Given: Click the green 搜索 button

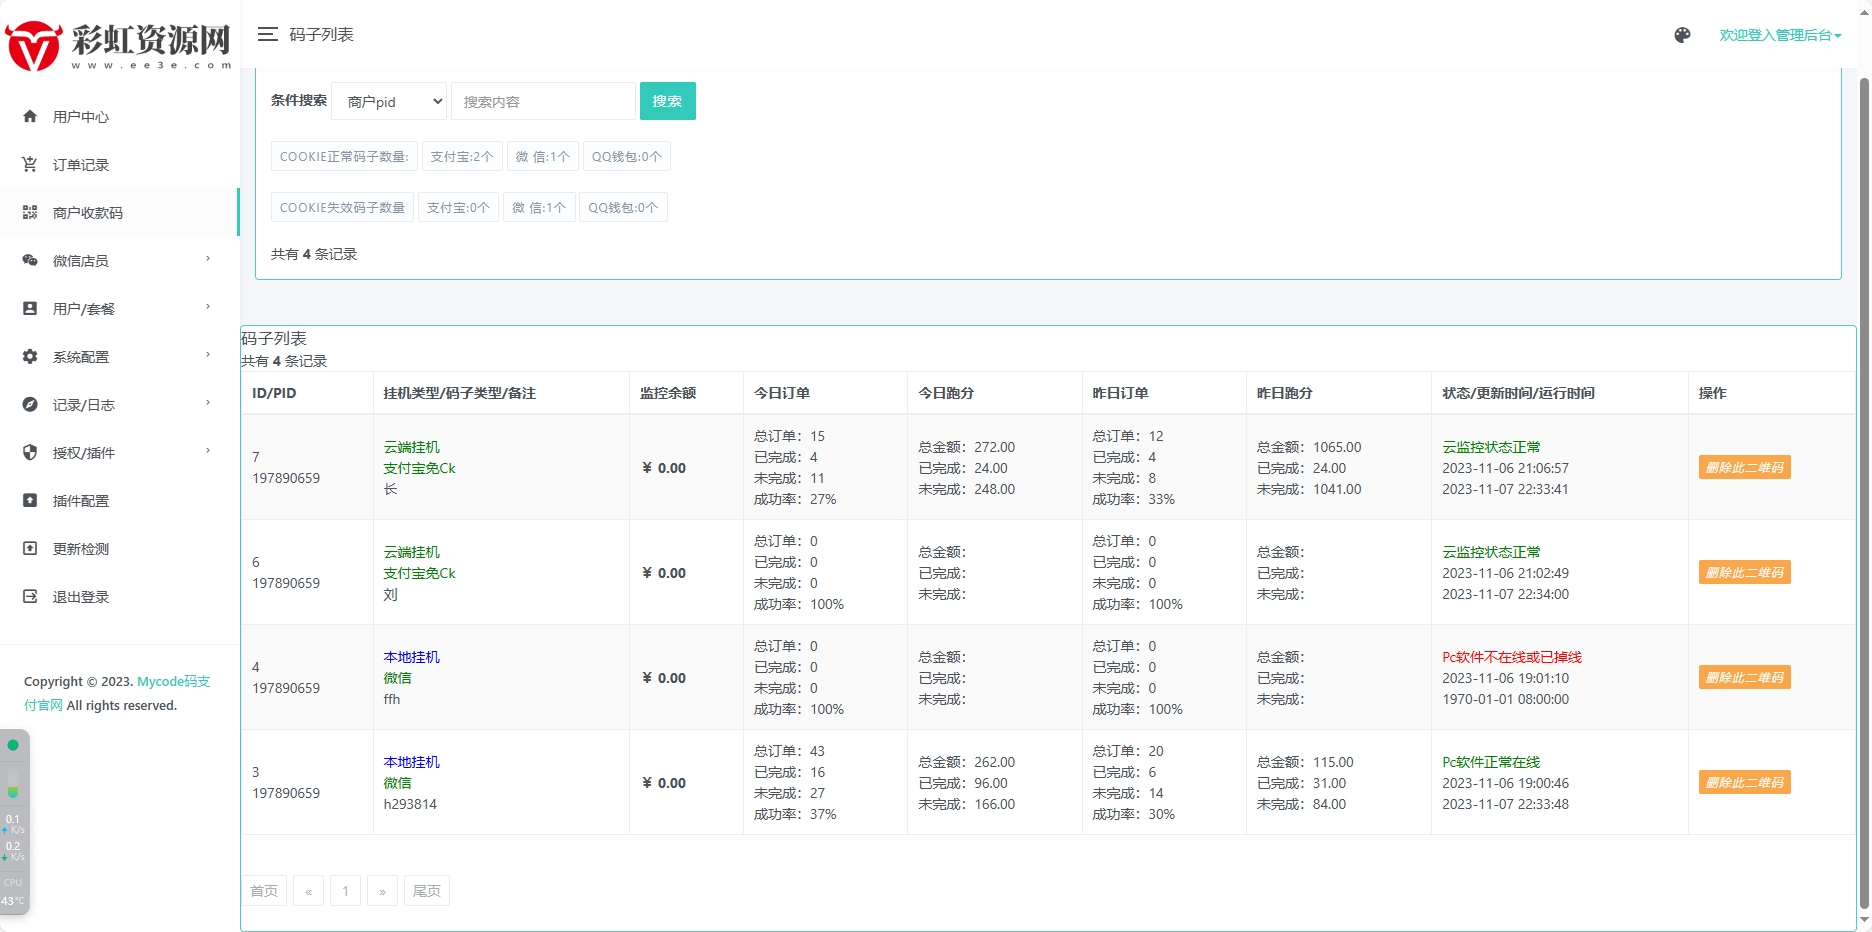Looking at the screenshot, I should coord(667,101).
